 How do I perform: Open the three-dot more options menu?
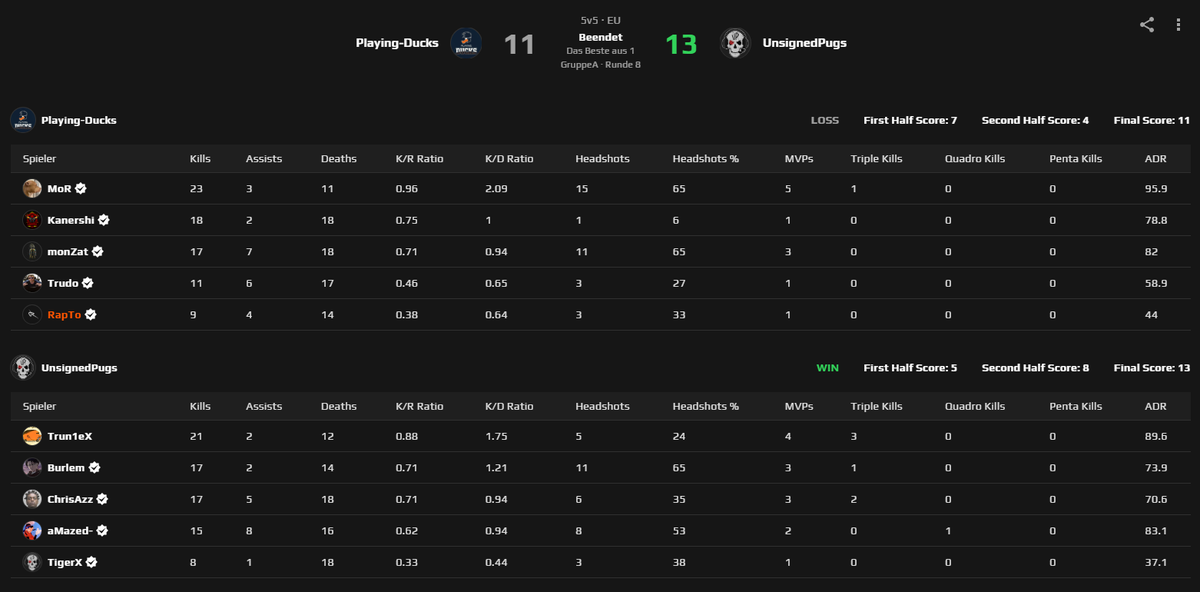(1180, 25)
